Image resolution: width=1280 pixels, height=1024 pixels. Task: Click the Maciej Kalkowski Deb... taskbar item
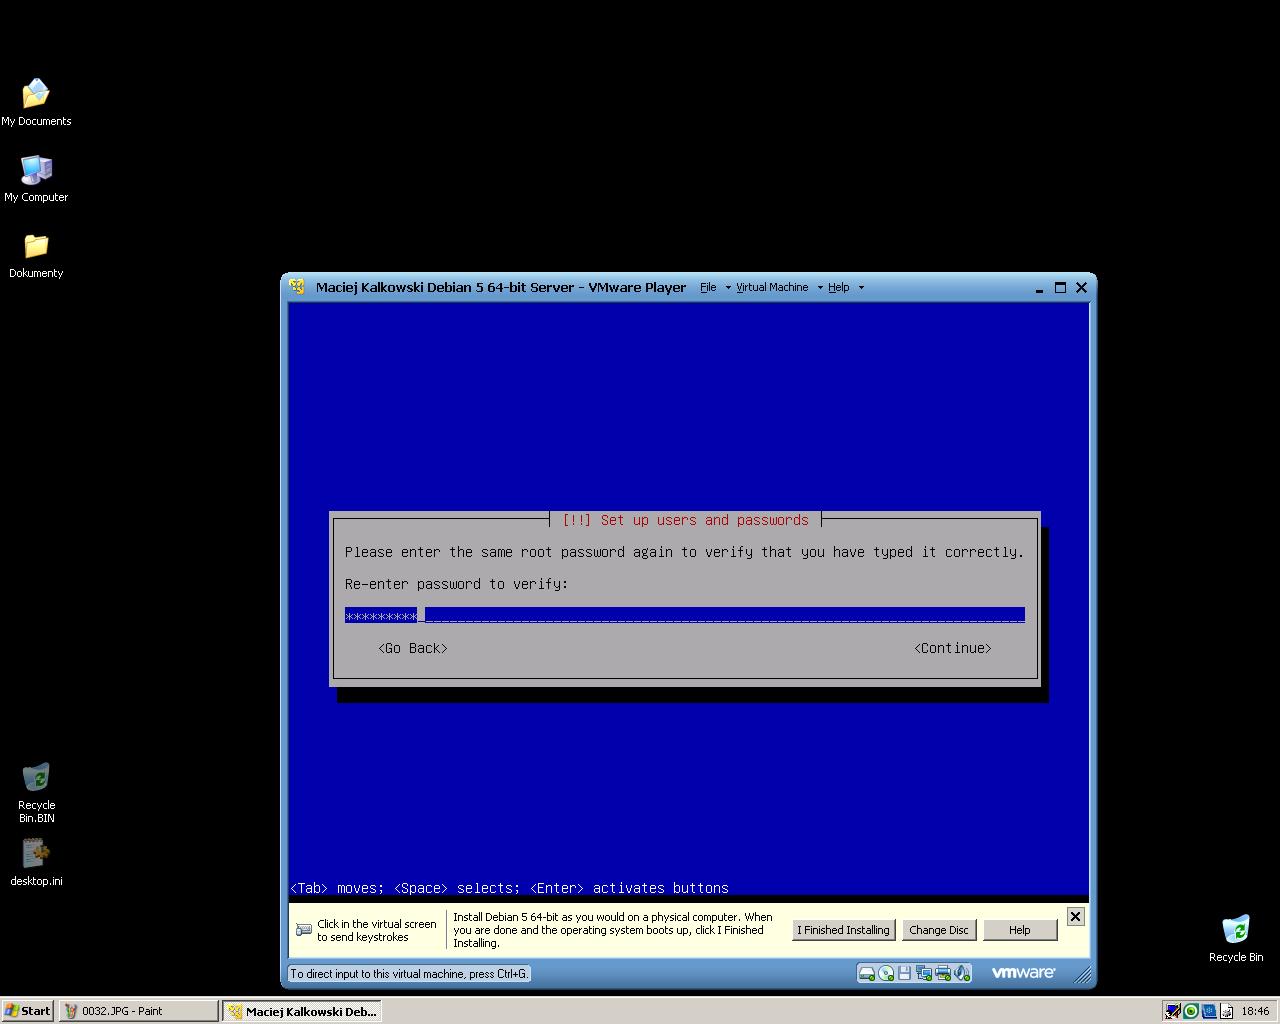pyautogui.click(x=302, y=1011)
